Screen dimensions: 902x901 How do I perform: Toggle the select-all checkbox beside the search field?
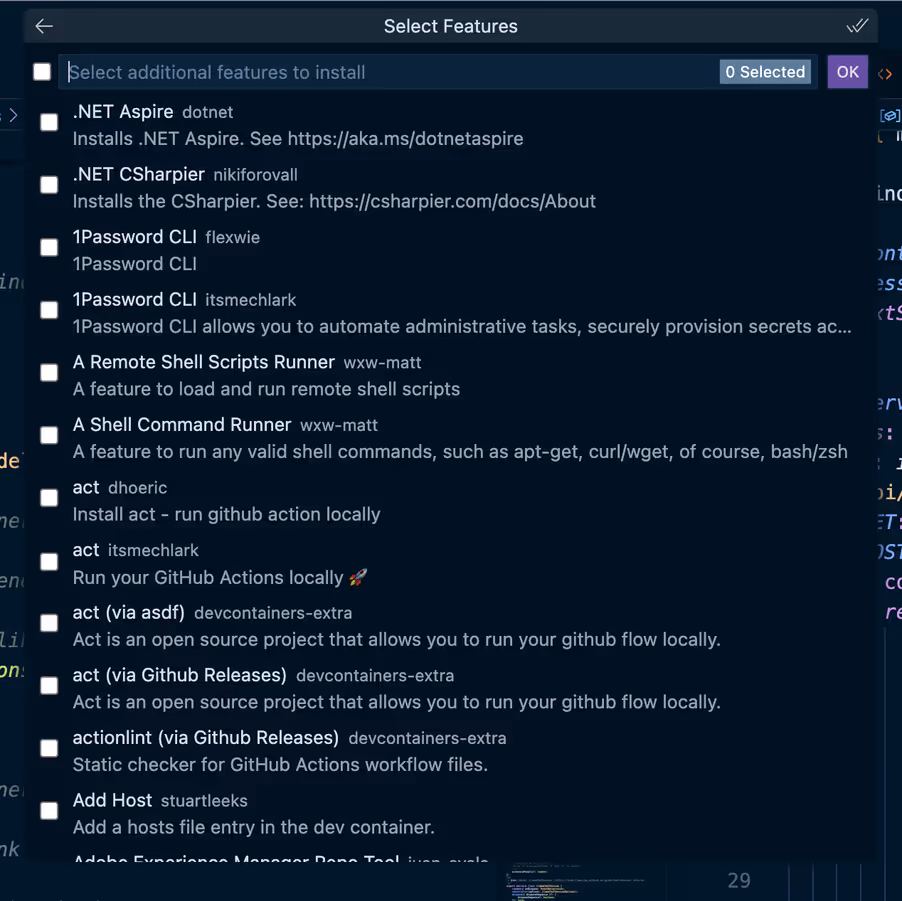pos(42,72)
